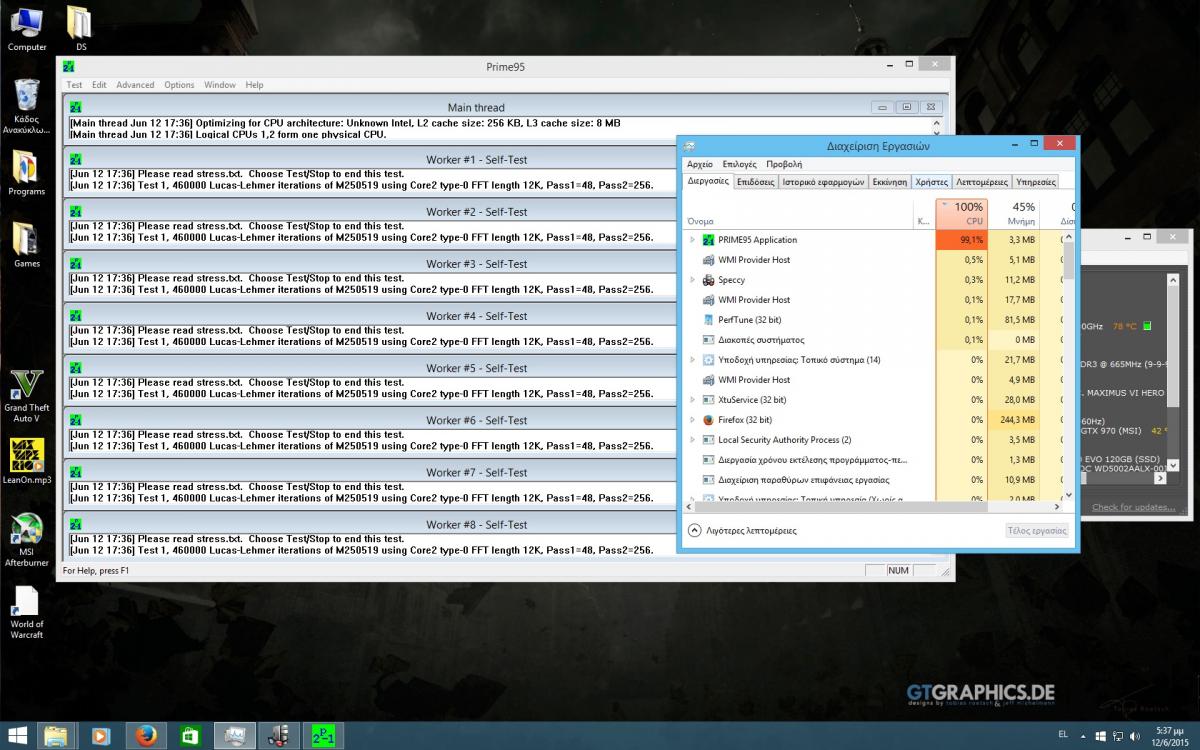Image resolution: width=1200 pixels, height=750 pixels.
Task: Switch to the Υπηρεσίες tab
Action: click(x=1036, y=182)
